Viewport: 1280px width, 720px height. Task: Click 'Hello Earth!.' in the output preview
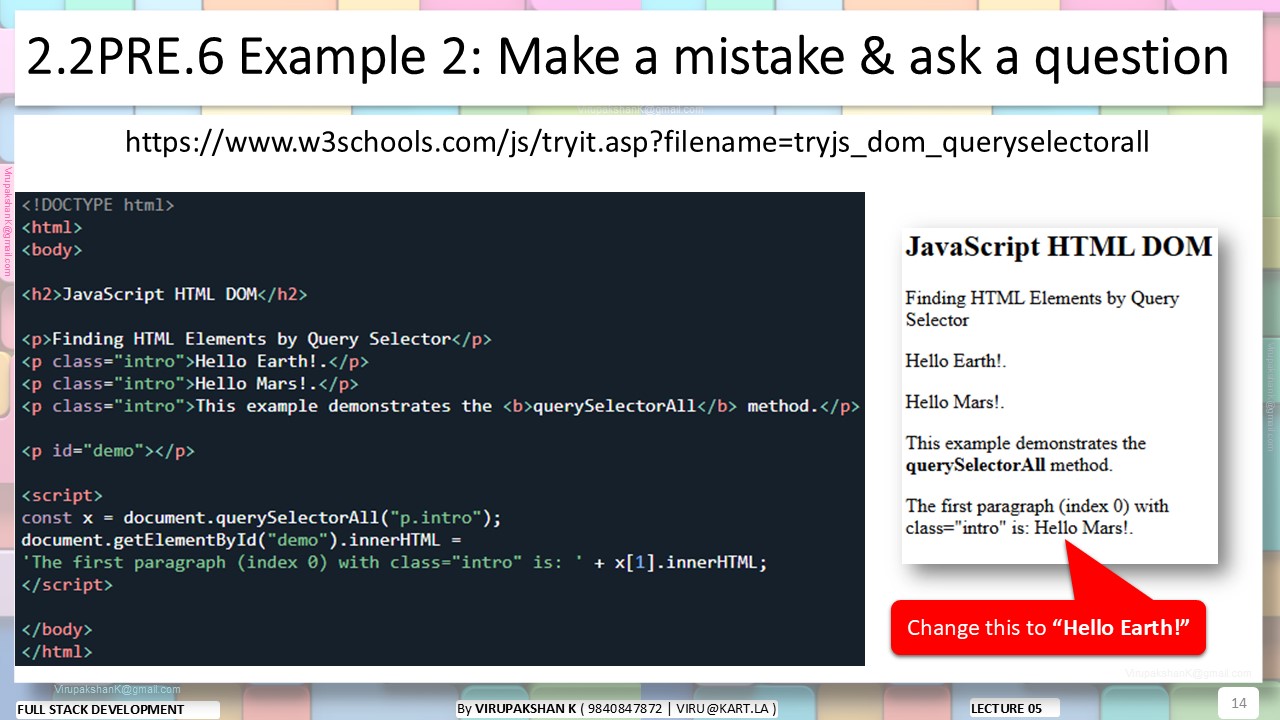click(955, 361)
